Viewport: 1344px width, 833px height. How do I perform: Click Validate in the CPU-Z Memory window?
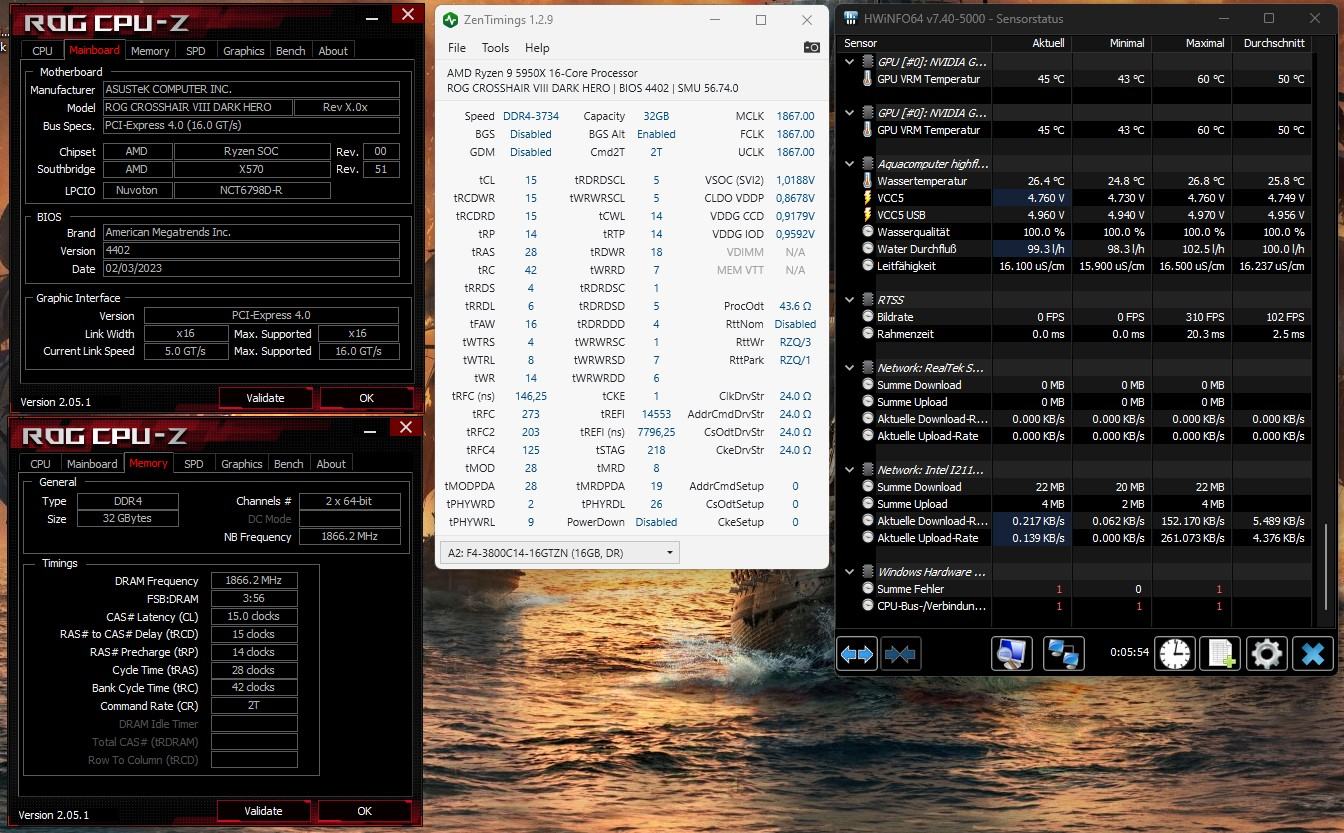[x=263, y=811]
